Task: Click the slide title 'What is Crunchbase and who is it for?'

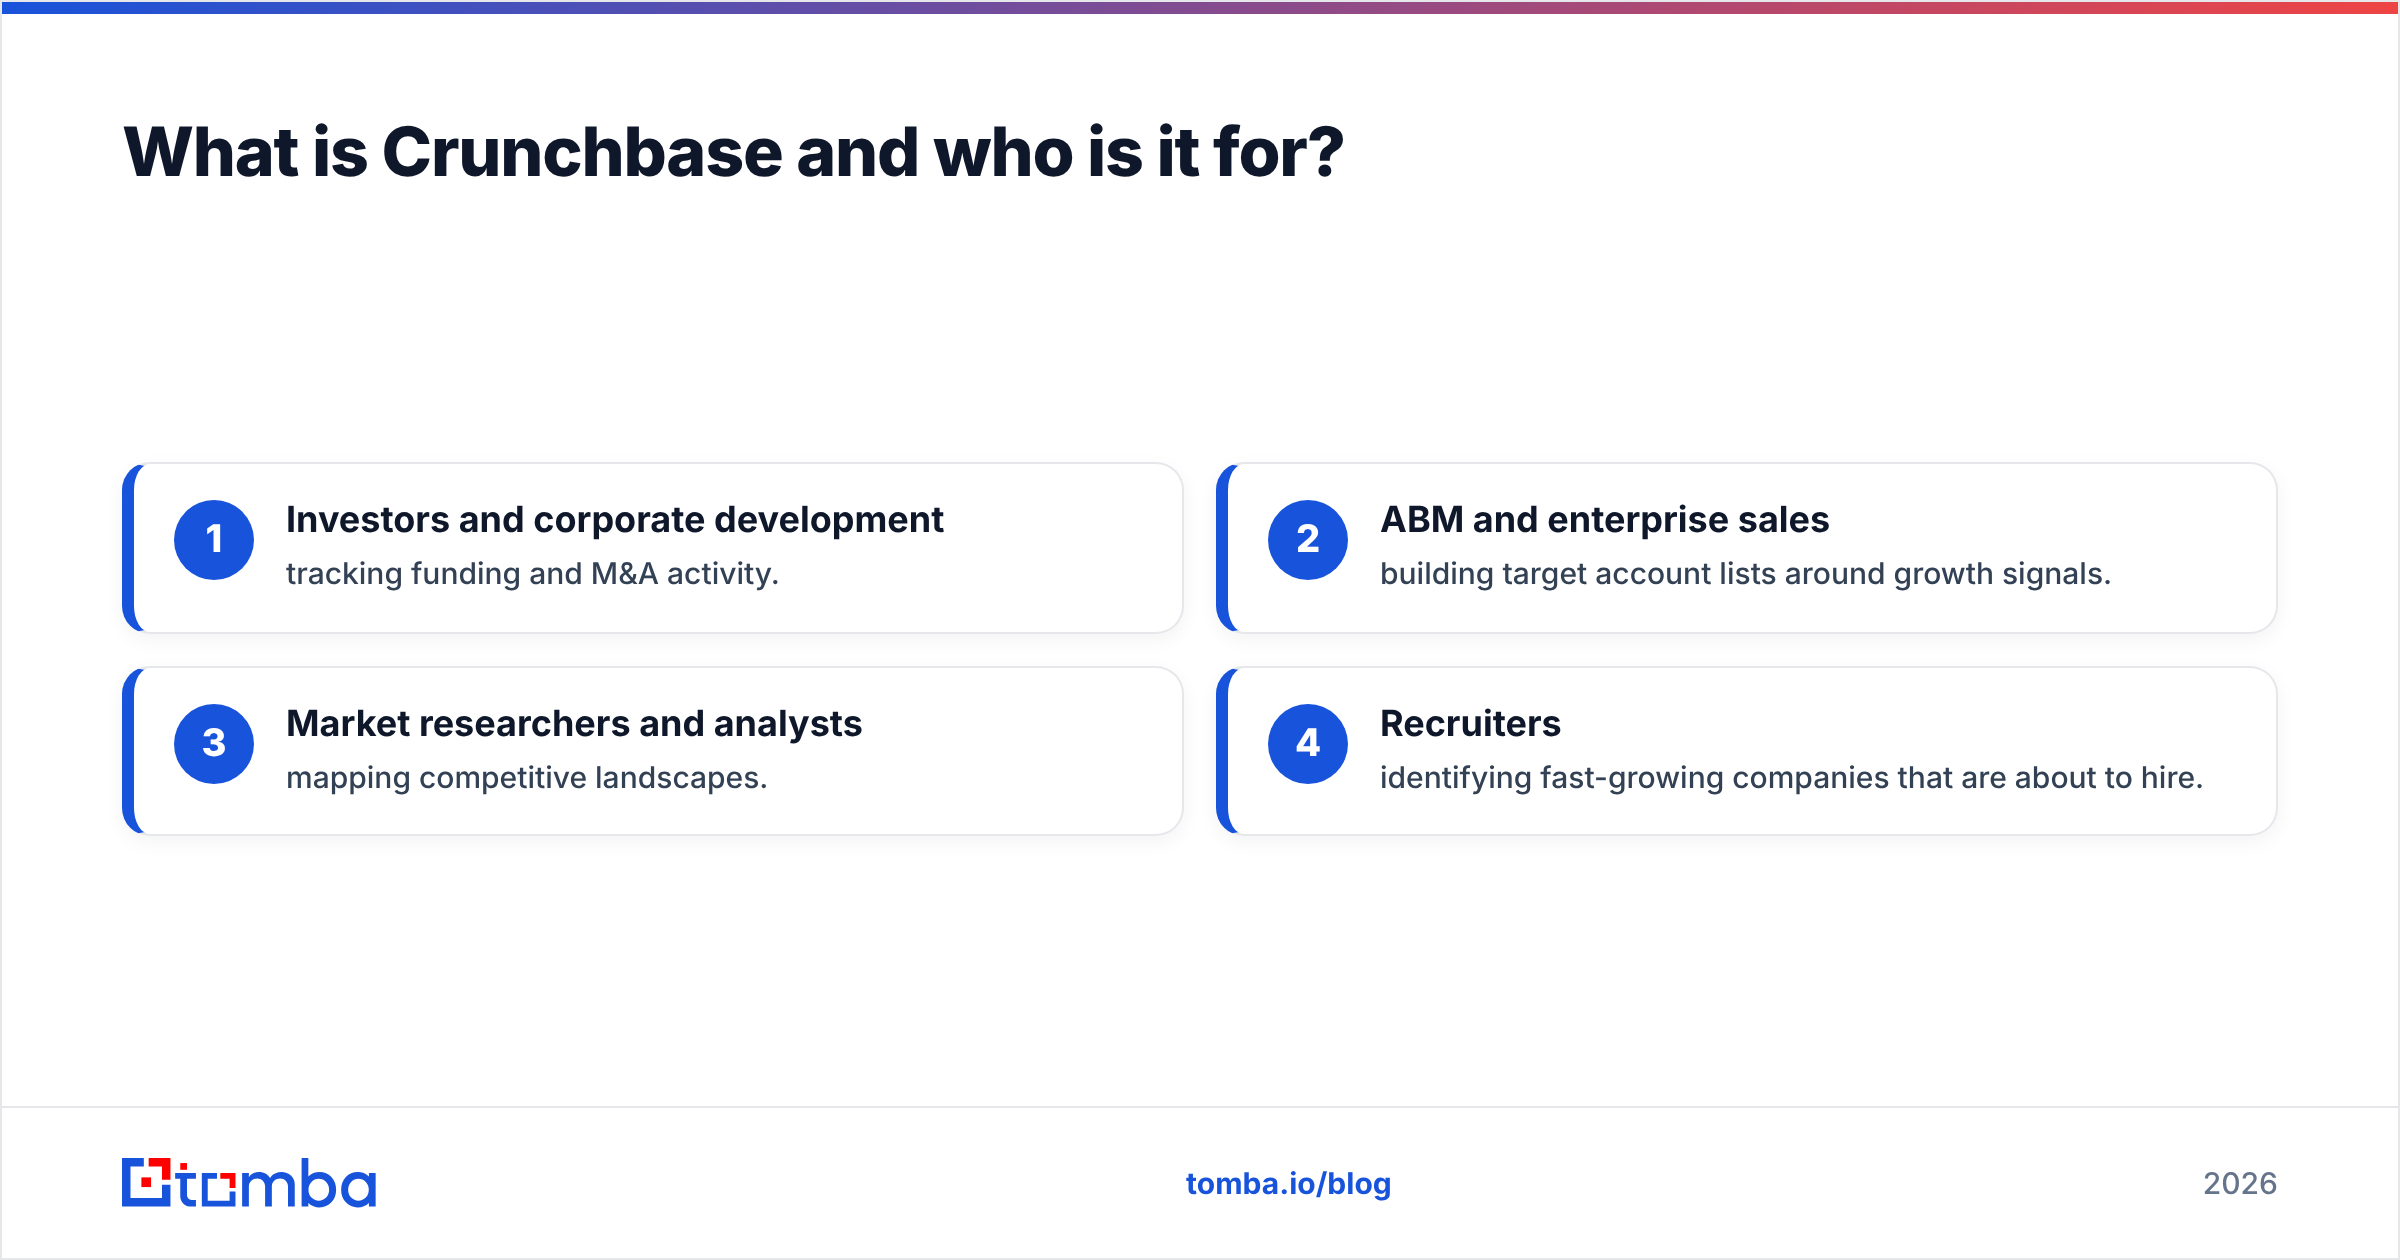Action: pyautogui.click(x=734, y=153)
